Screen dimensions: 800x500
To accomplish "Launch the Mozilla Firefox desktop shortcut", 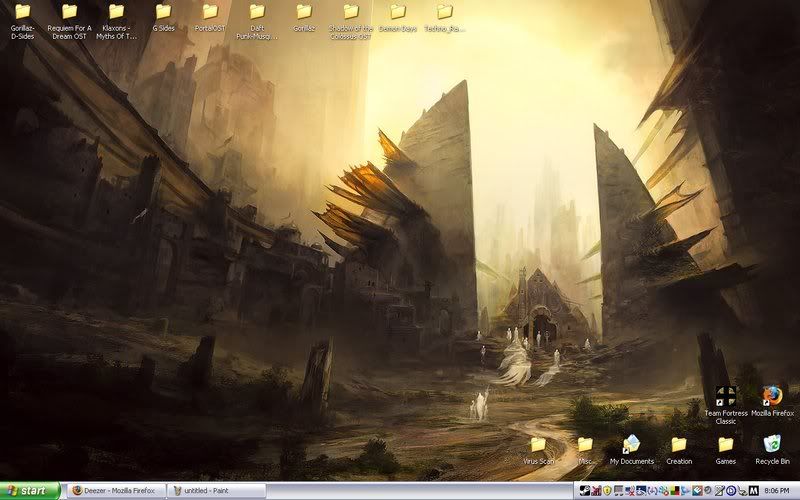I will [x=772, y=397].
